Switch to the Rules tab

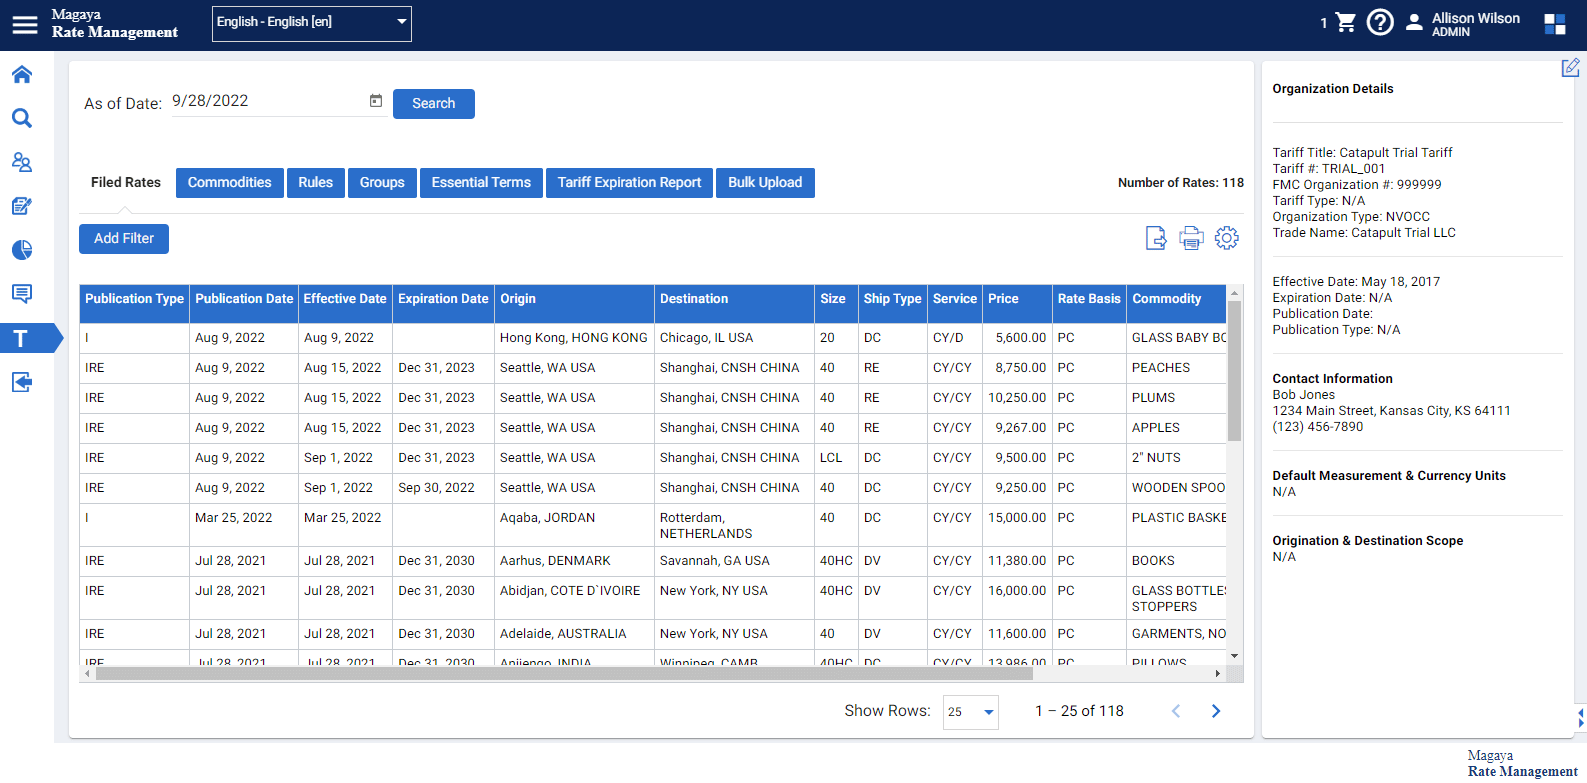316,183
